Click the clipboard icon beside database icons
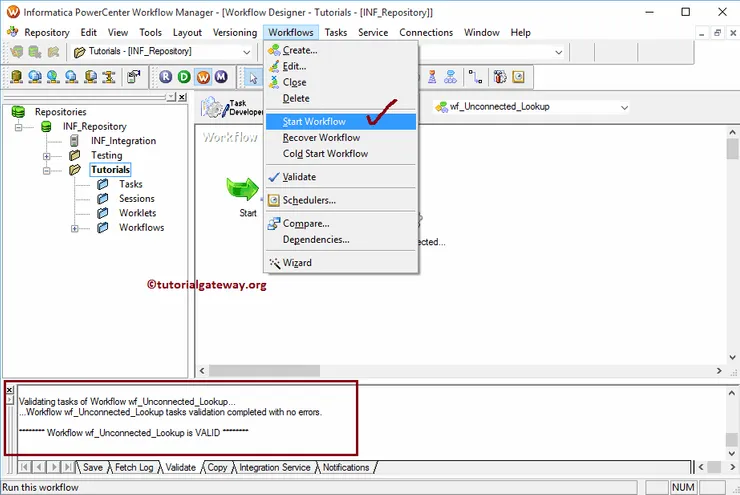 [134, 76]
